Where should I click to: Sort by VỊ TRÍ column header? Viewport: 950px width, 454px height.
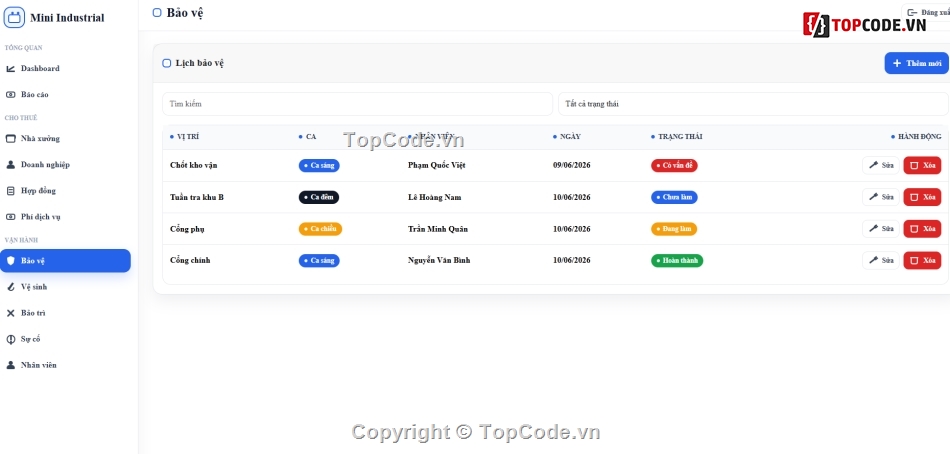184,137
